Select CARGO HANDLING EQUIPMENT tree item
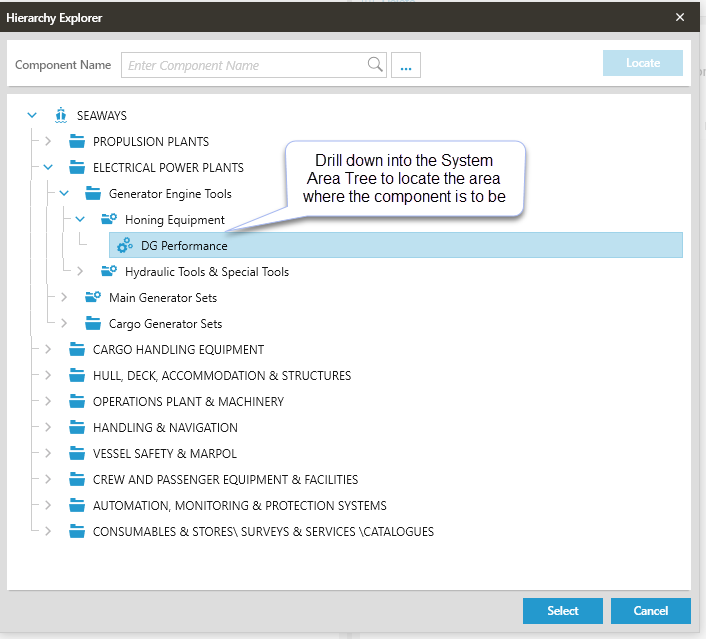Viewport: 706px width, 639px height. coord(178,350)
